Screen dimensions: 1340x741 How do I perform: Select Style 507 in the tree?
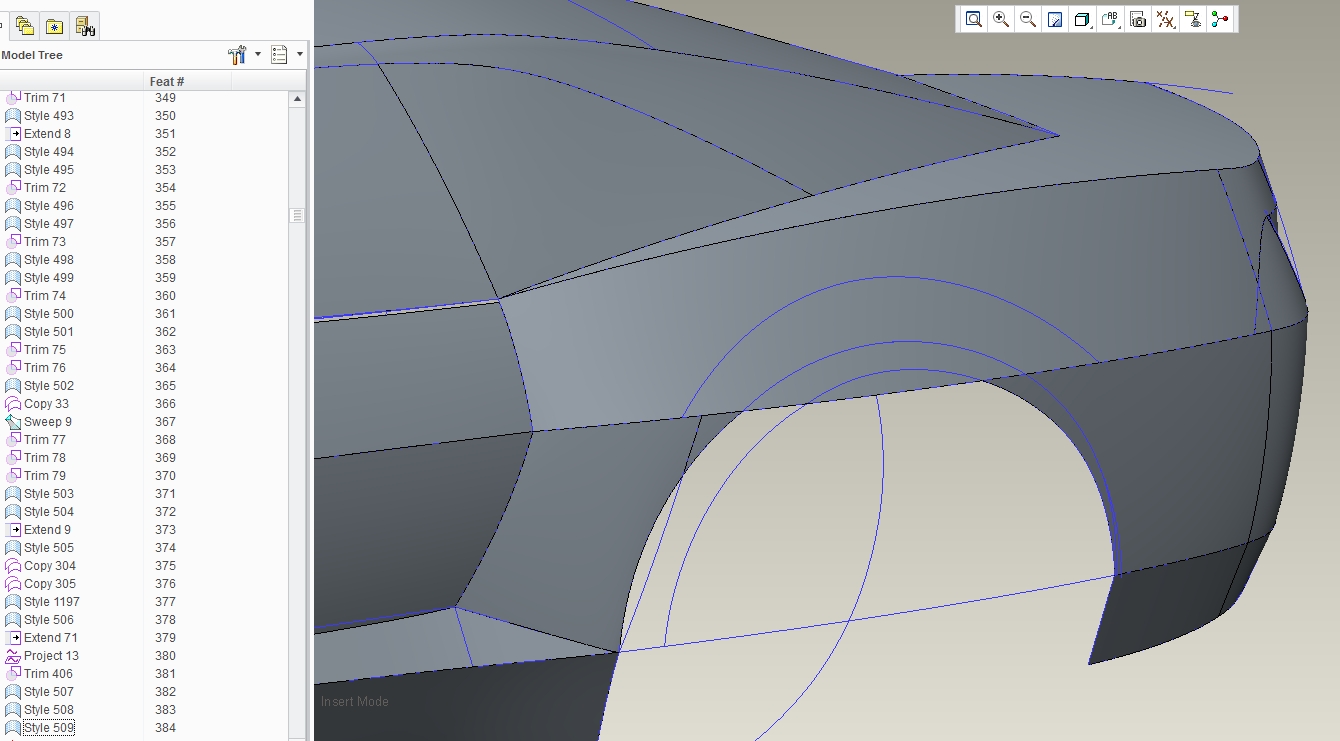click(x=49, y=692)
